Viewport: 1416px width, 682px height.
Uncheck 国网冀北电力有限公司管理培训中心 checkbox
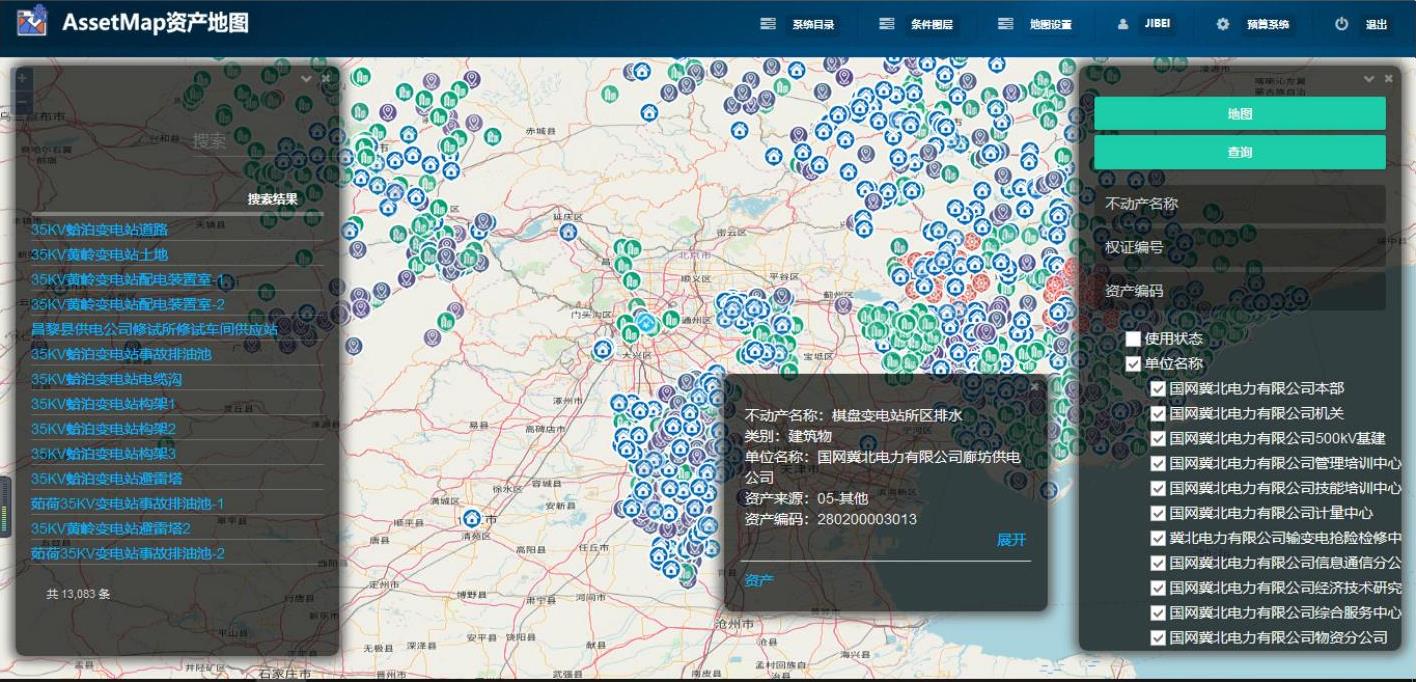click(1158, 463)
